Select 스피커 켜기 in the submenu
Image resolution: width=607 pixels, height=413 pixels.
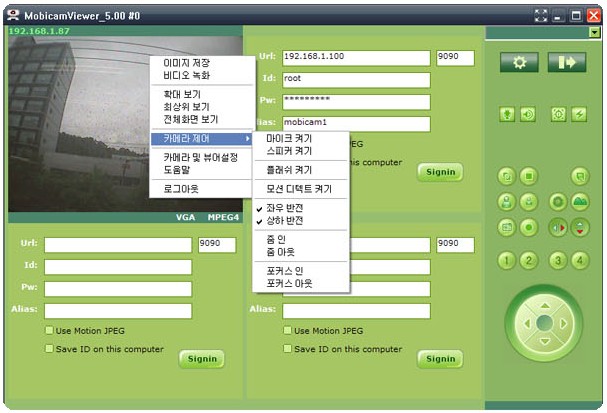coord(301,151)
